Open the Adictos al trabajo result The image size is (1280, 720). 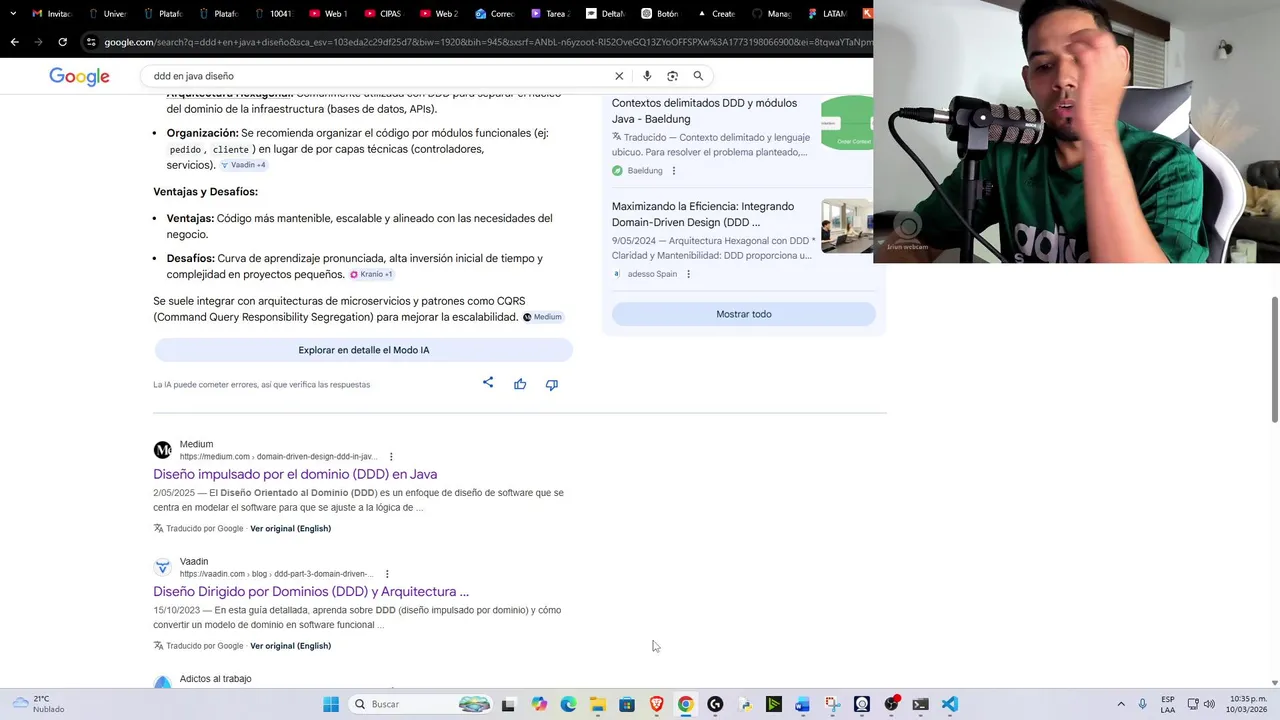215,679
